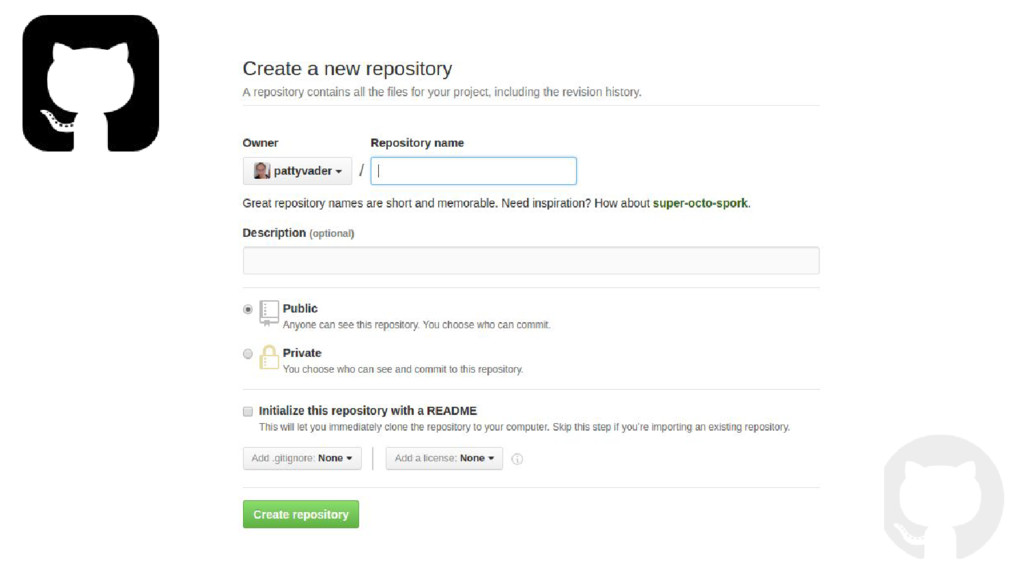The image size is (1024, 576).
Task: Select the Public radio button
Action: click(x=248, y=310)
